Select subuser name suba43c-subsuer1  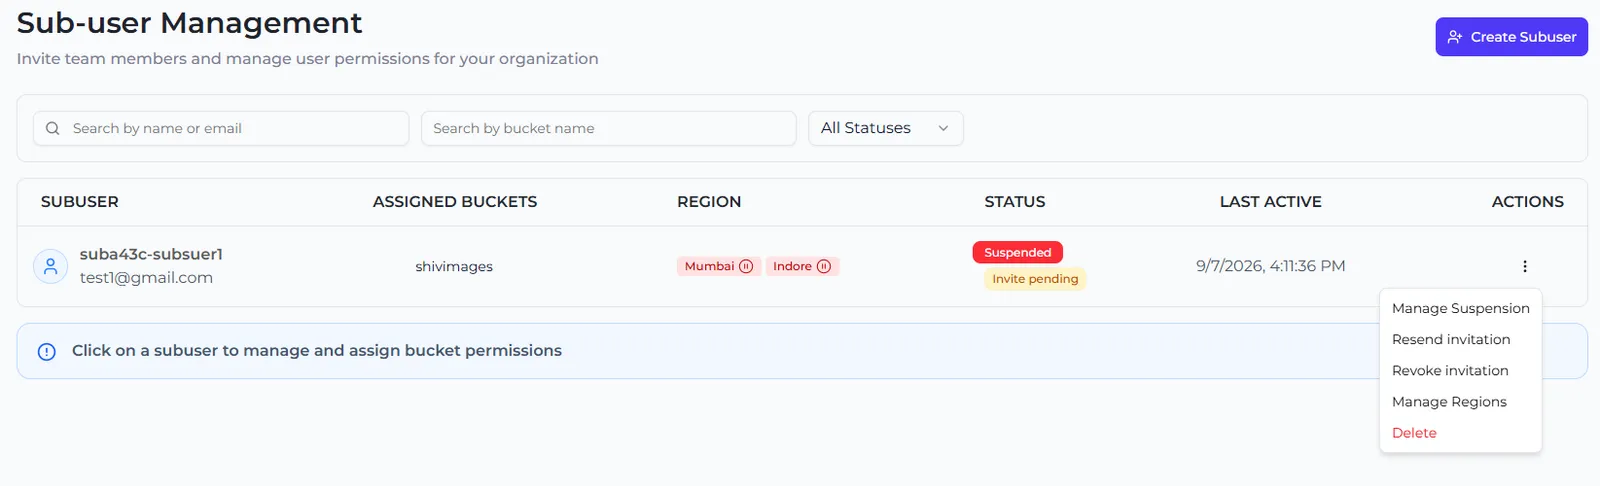click(151, 254)
